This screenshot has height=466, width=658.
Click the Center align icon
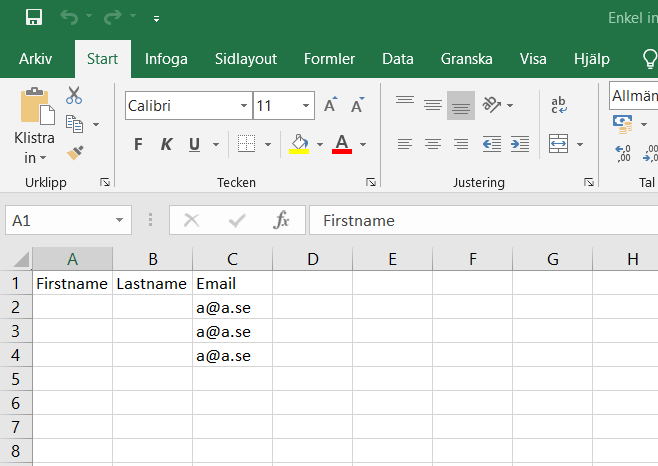[433, 144]
